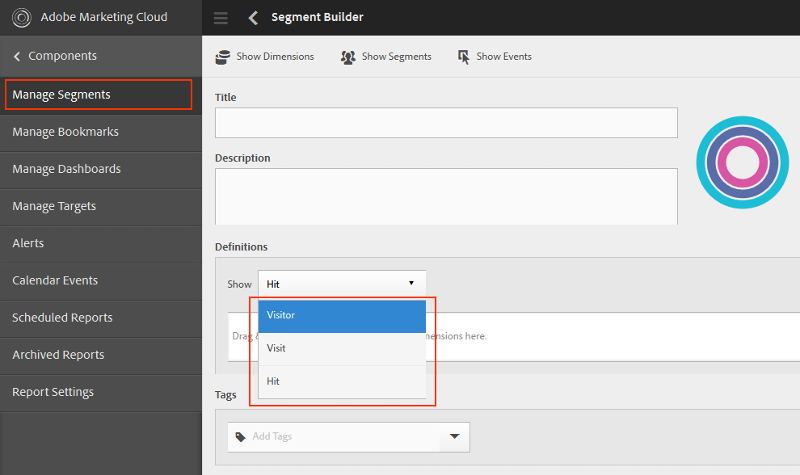Click the Adobe Marketing Cloud title text
Image resolution: width=800 pixels, height=475 pixels.
(104, 17)
